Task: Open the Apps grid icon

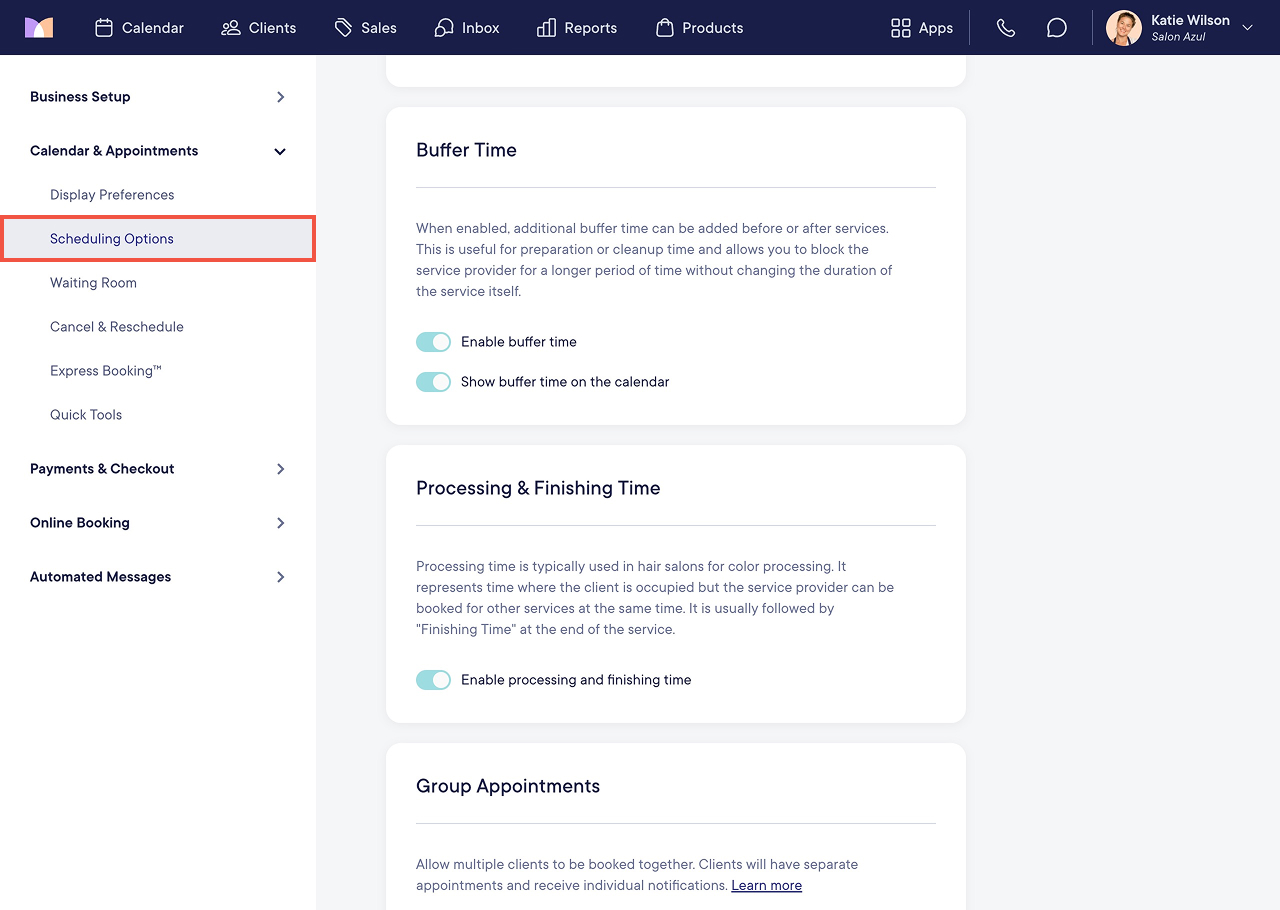Action: (901, 28)
